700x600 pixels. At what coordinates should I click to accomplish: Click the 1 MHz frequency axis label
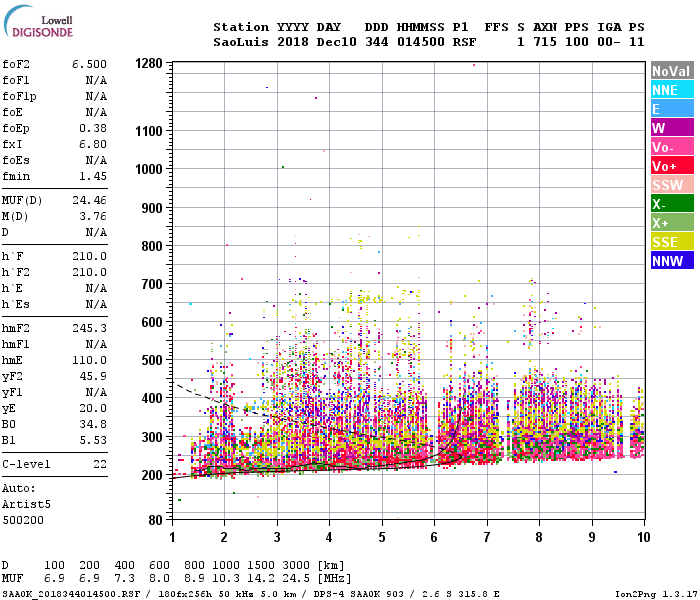pos(172,537)
